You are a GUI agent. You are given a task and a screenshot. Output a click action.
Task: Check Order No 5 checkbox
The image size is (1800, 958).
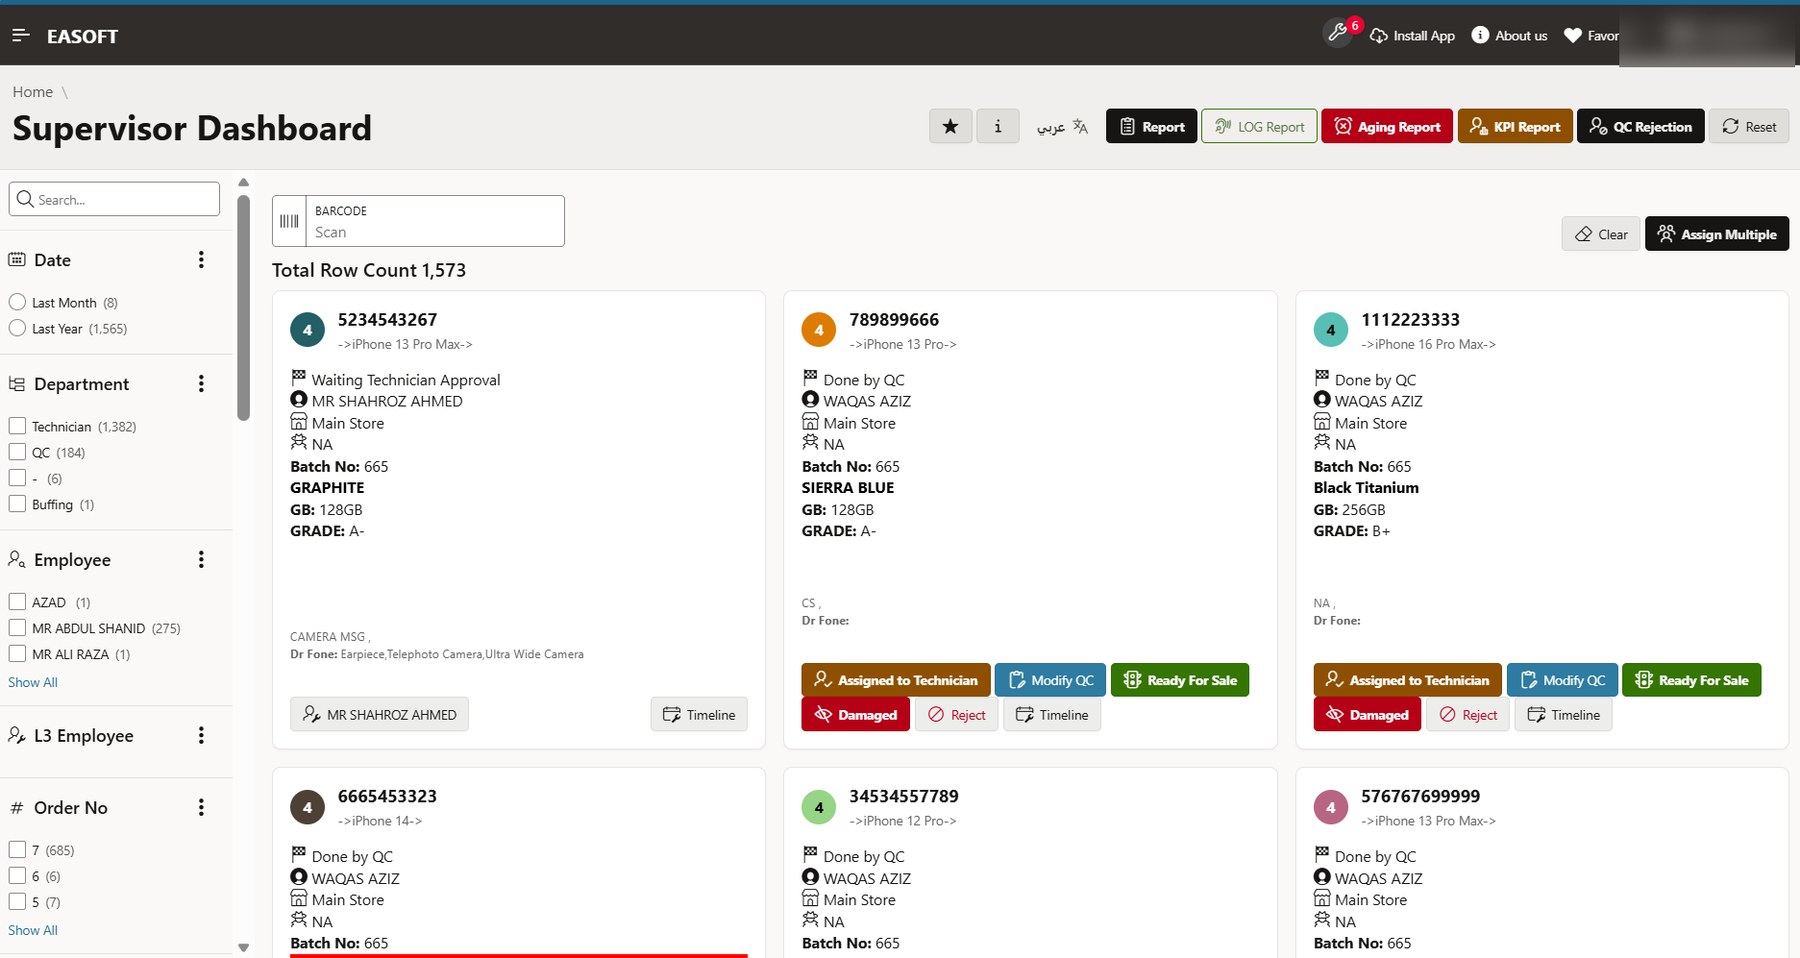17,902
